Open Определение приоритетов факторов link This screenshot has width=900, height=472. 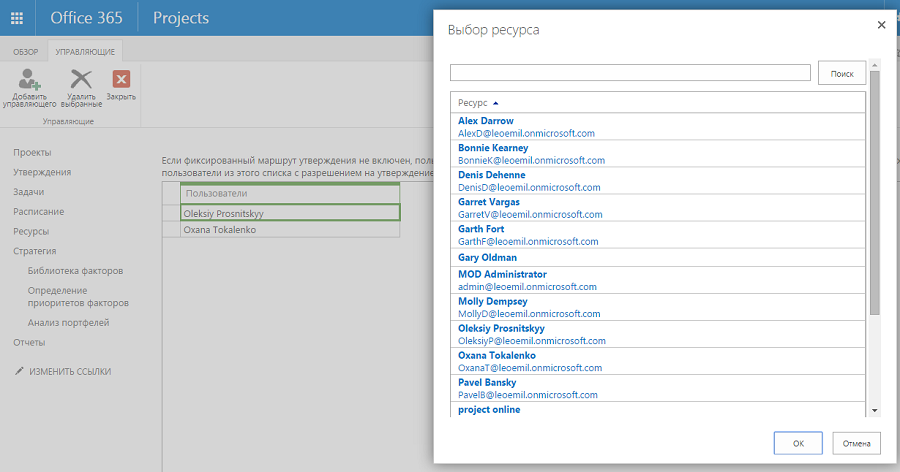[x=78, y=296]
